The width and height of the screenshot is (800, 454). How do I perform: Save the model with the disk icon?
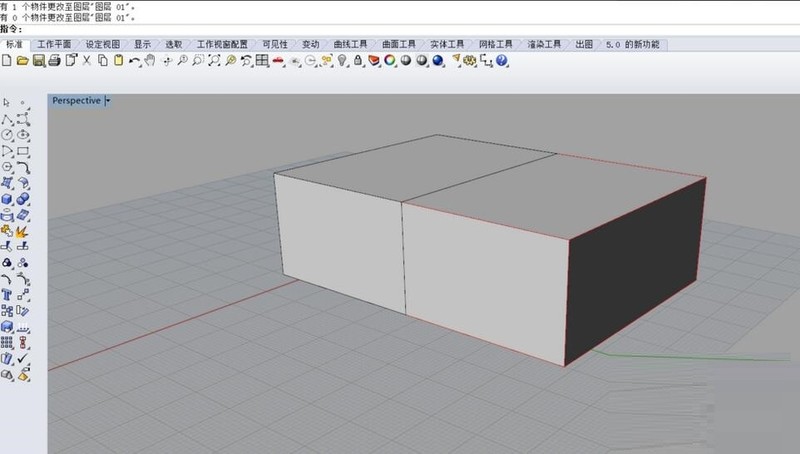point(38,61)
